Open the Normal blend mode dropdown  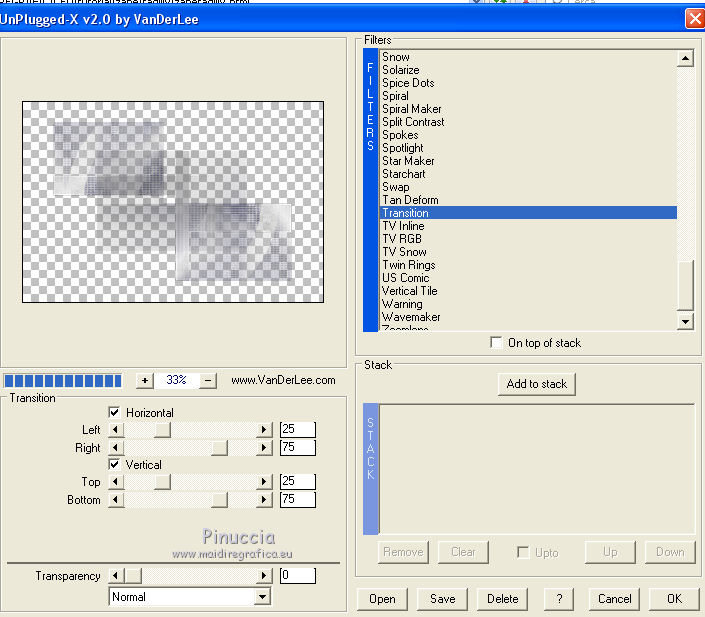coord(262,597)
